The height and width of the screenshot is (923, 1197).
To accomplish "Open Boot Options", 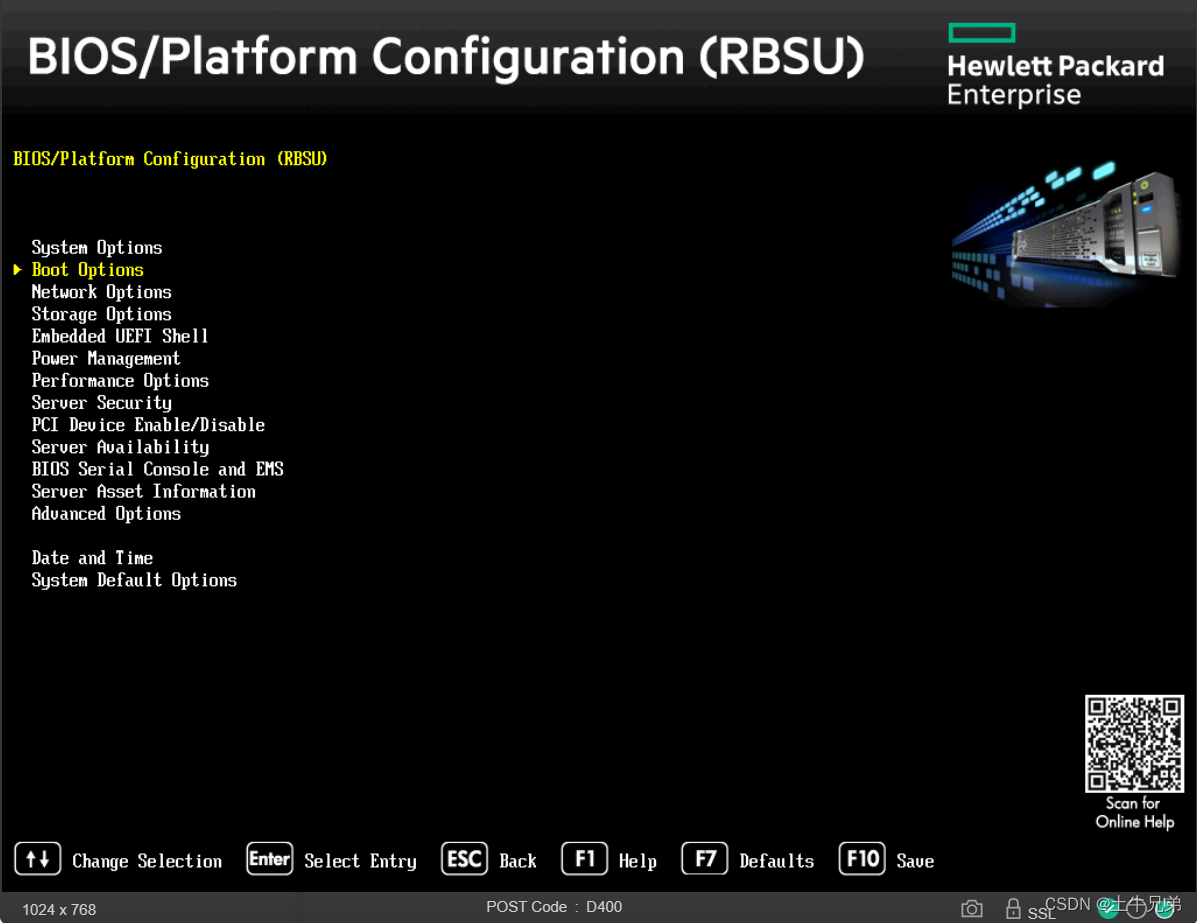I will coord(87,269).
